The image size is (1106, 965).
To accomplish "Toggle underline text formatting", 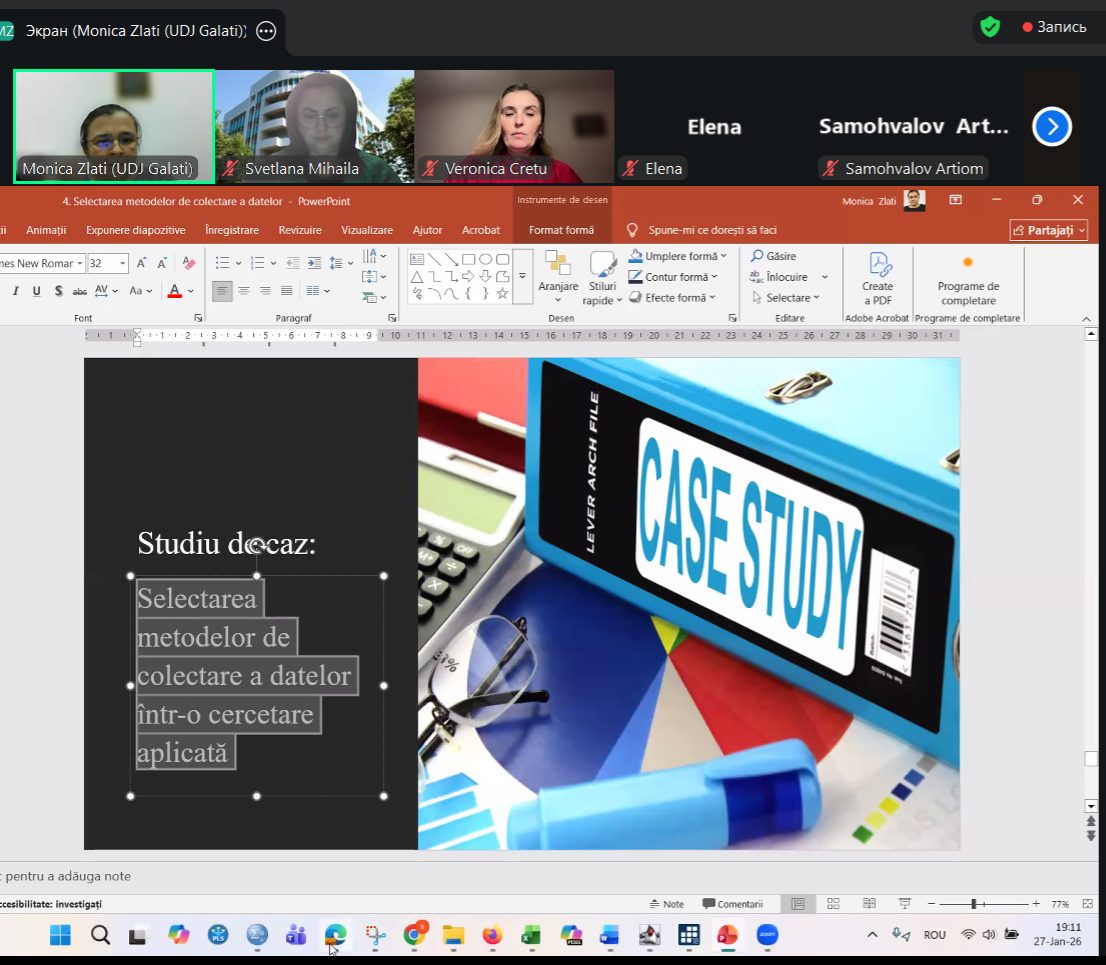I will pyautogui.click(x=37, y=291).
